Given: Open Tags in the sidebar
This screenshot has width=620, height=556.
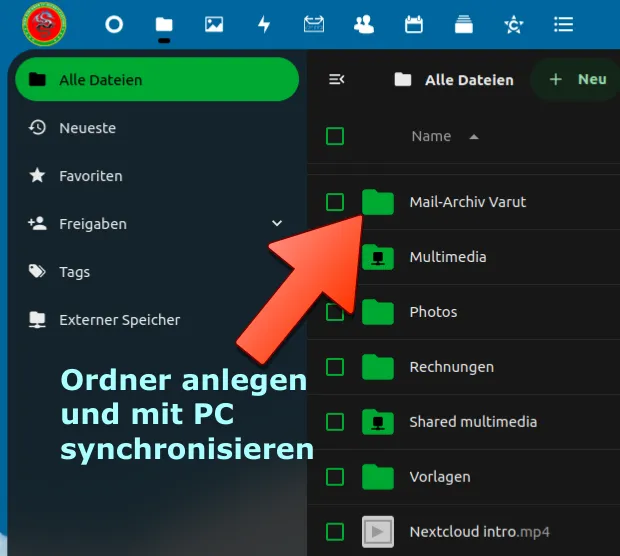Looking at the screenshot, I should point(157,272).
